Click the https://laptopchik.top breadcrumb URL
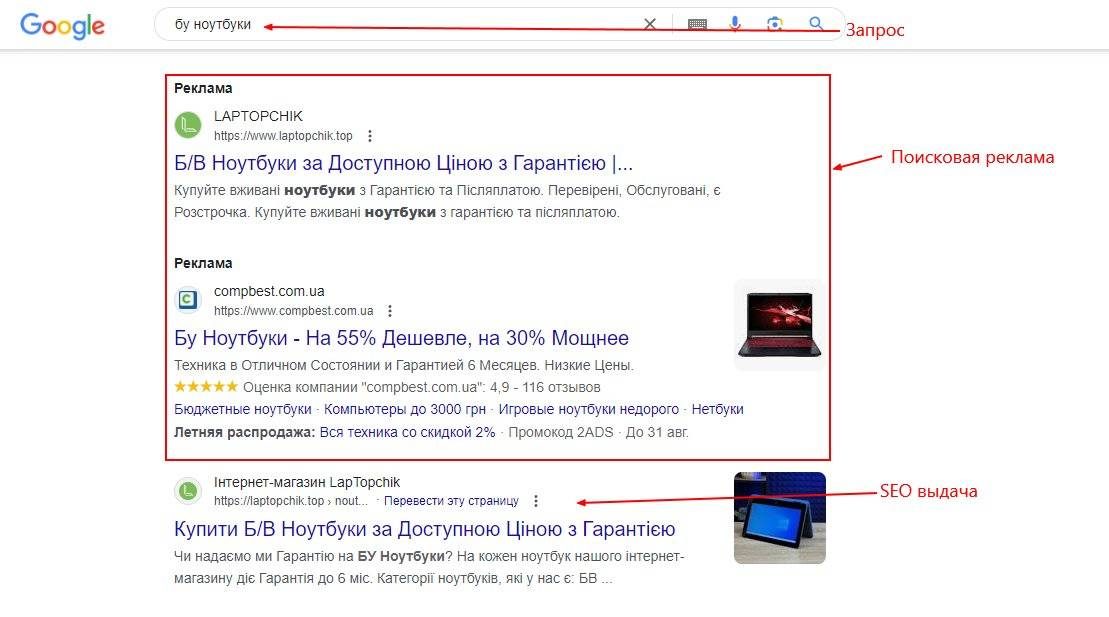Screen dimensions: 1109x617 pos(291,501)
